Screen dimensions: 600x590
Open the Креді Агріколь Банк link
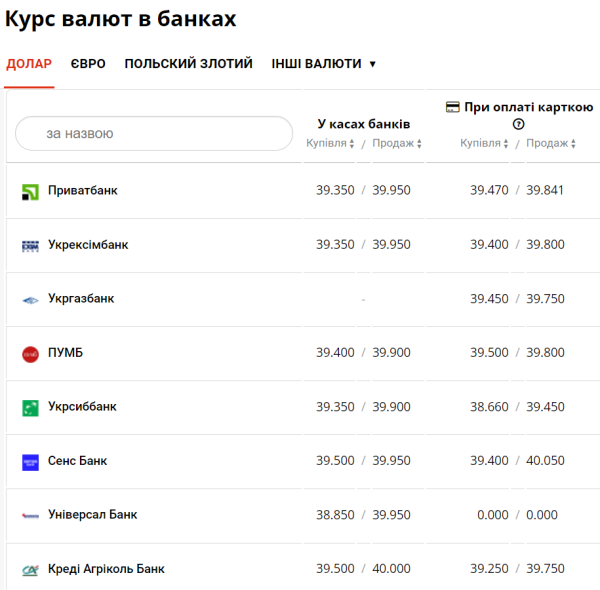tap(106, 569)
